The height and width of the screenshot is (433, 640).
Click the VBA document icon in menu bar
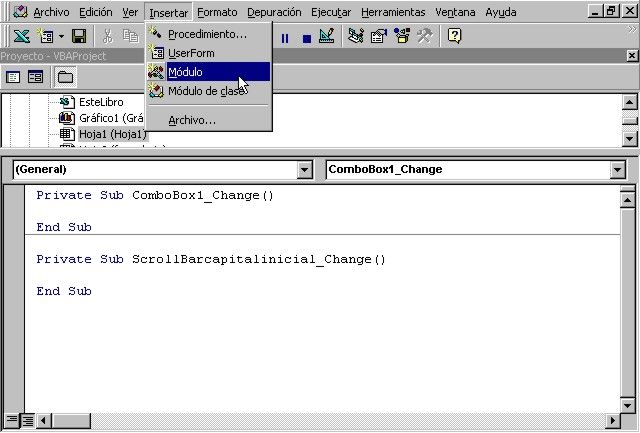pos(20,12)
